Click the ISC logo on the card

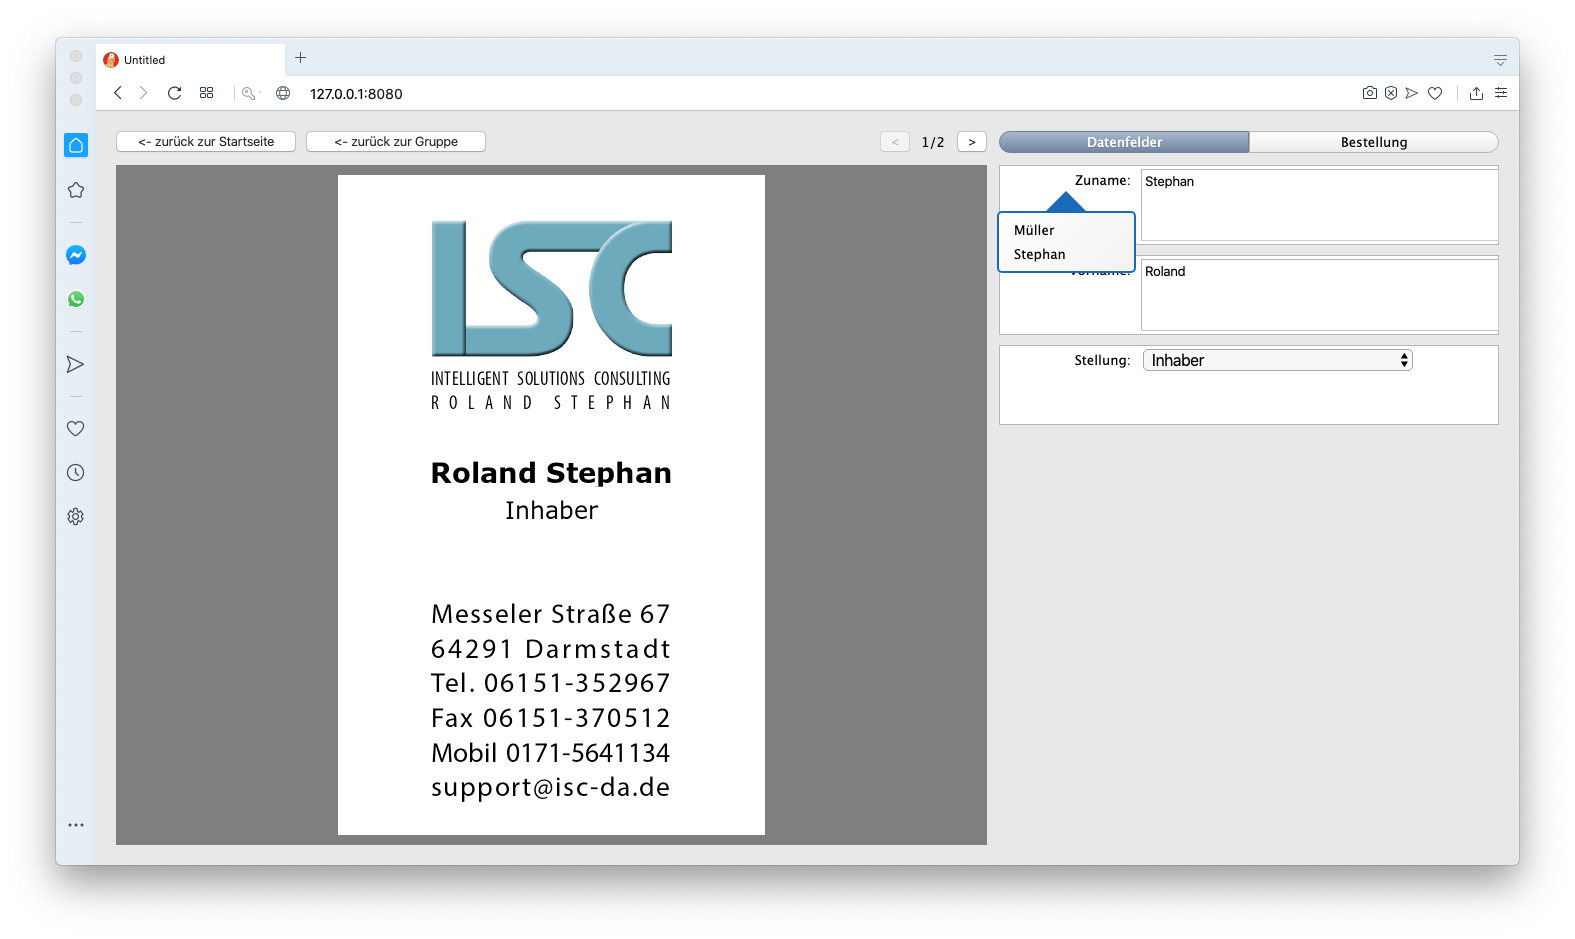[x=551, y=288]
